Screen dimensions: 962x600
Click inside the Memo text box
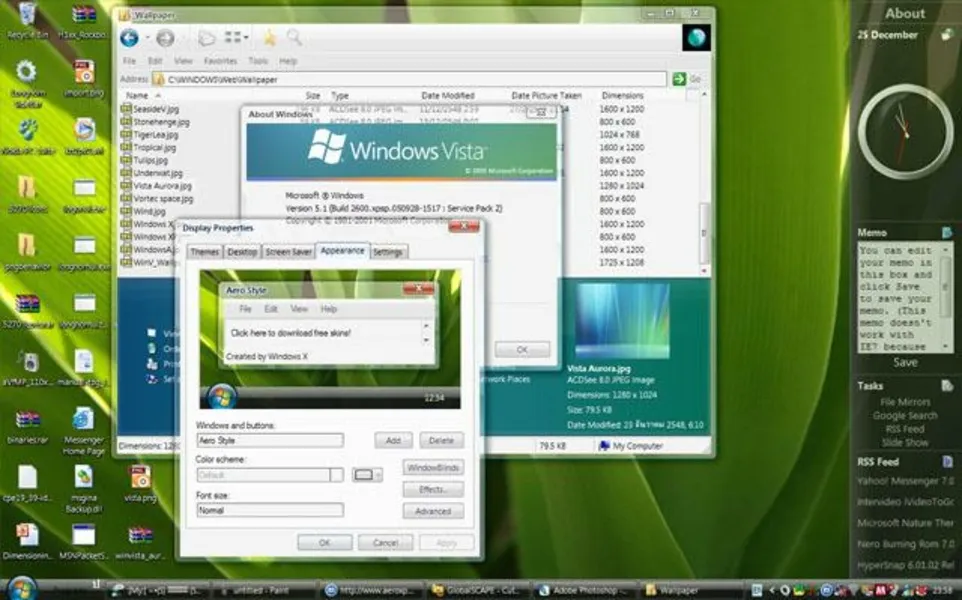(901, 298)
